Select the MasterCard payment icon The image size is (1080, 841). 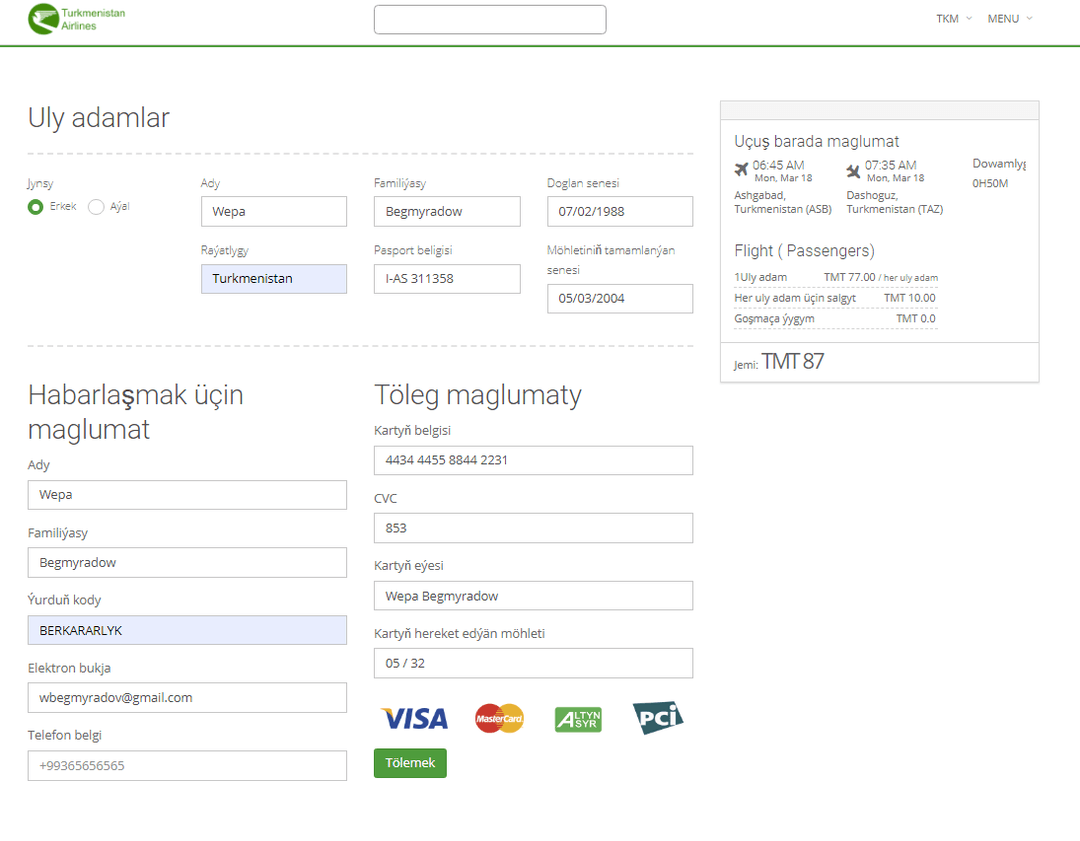tap(498, 718)
